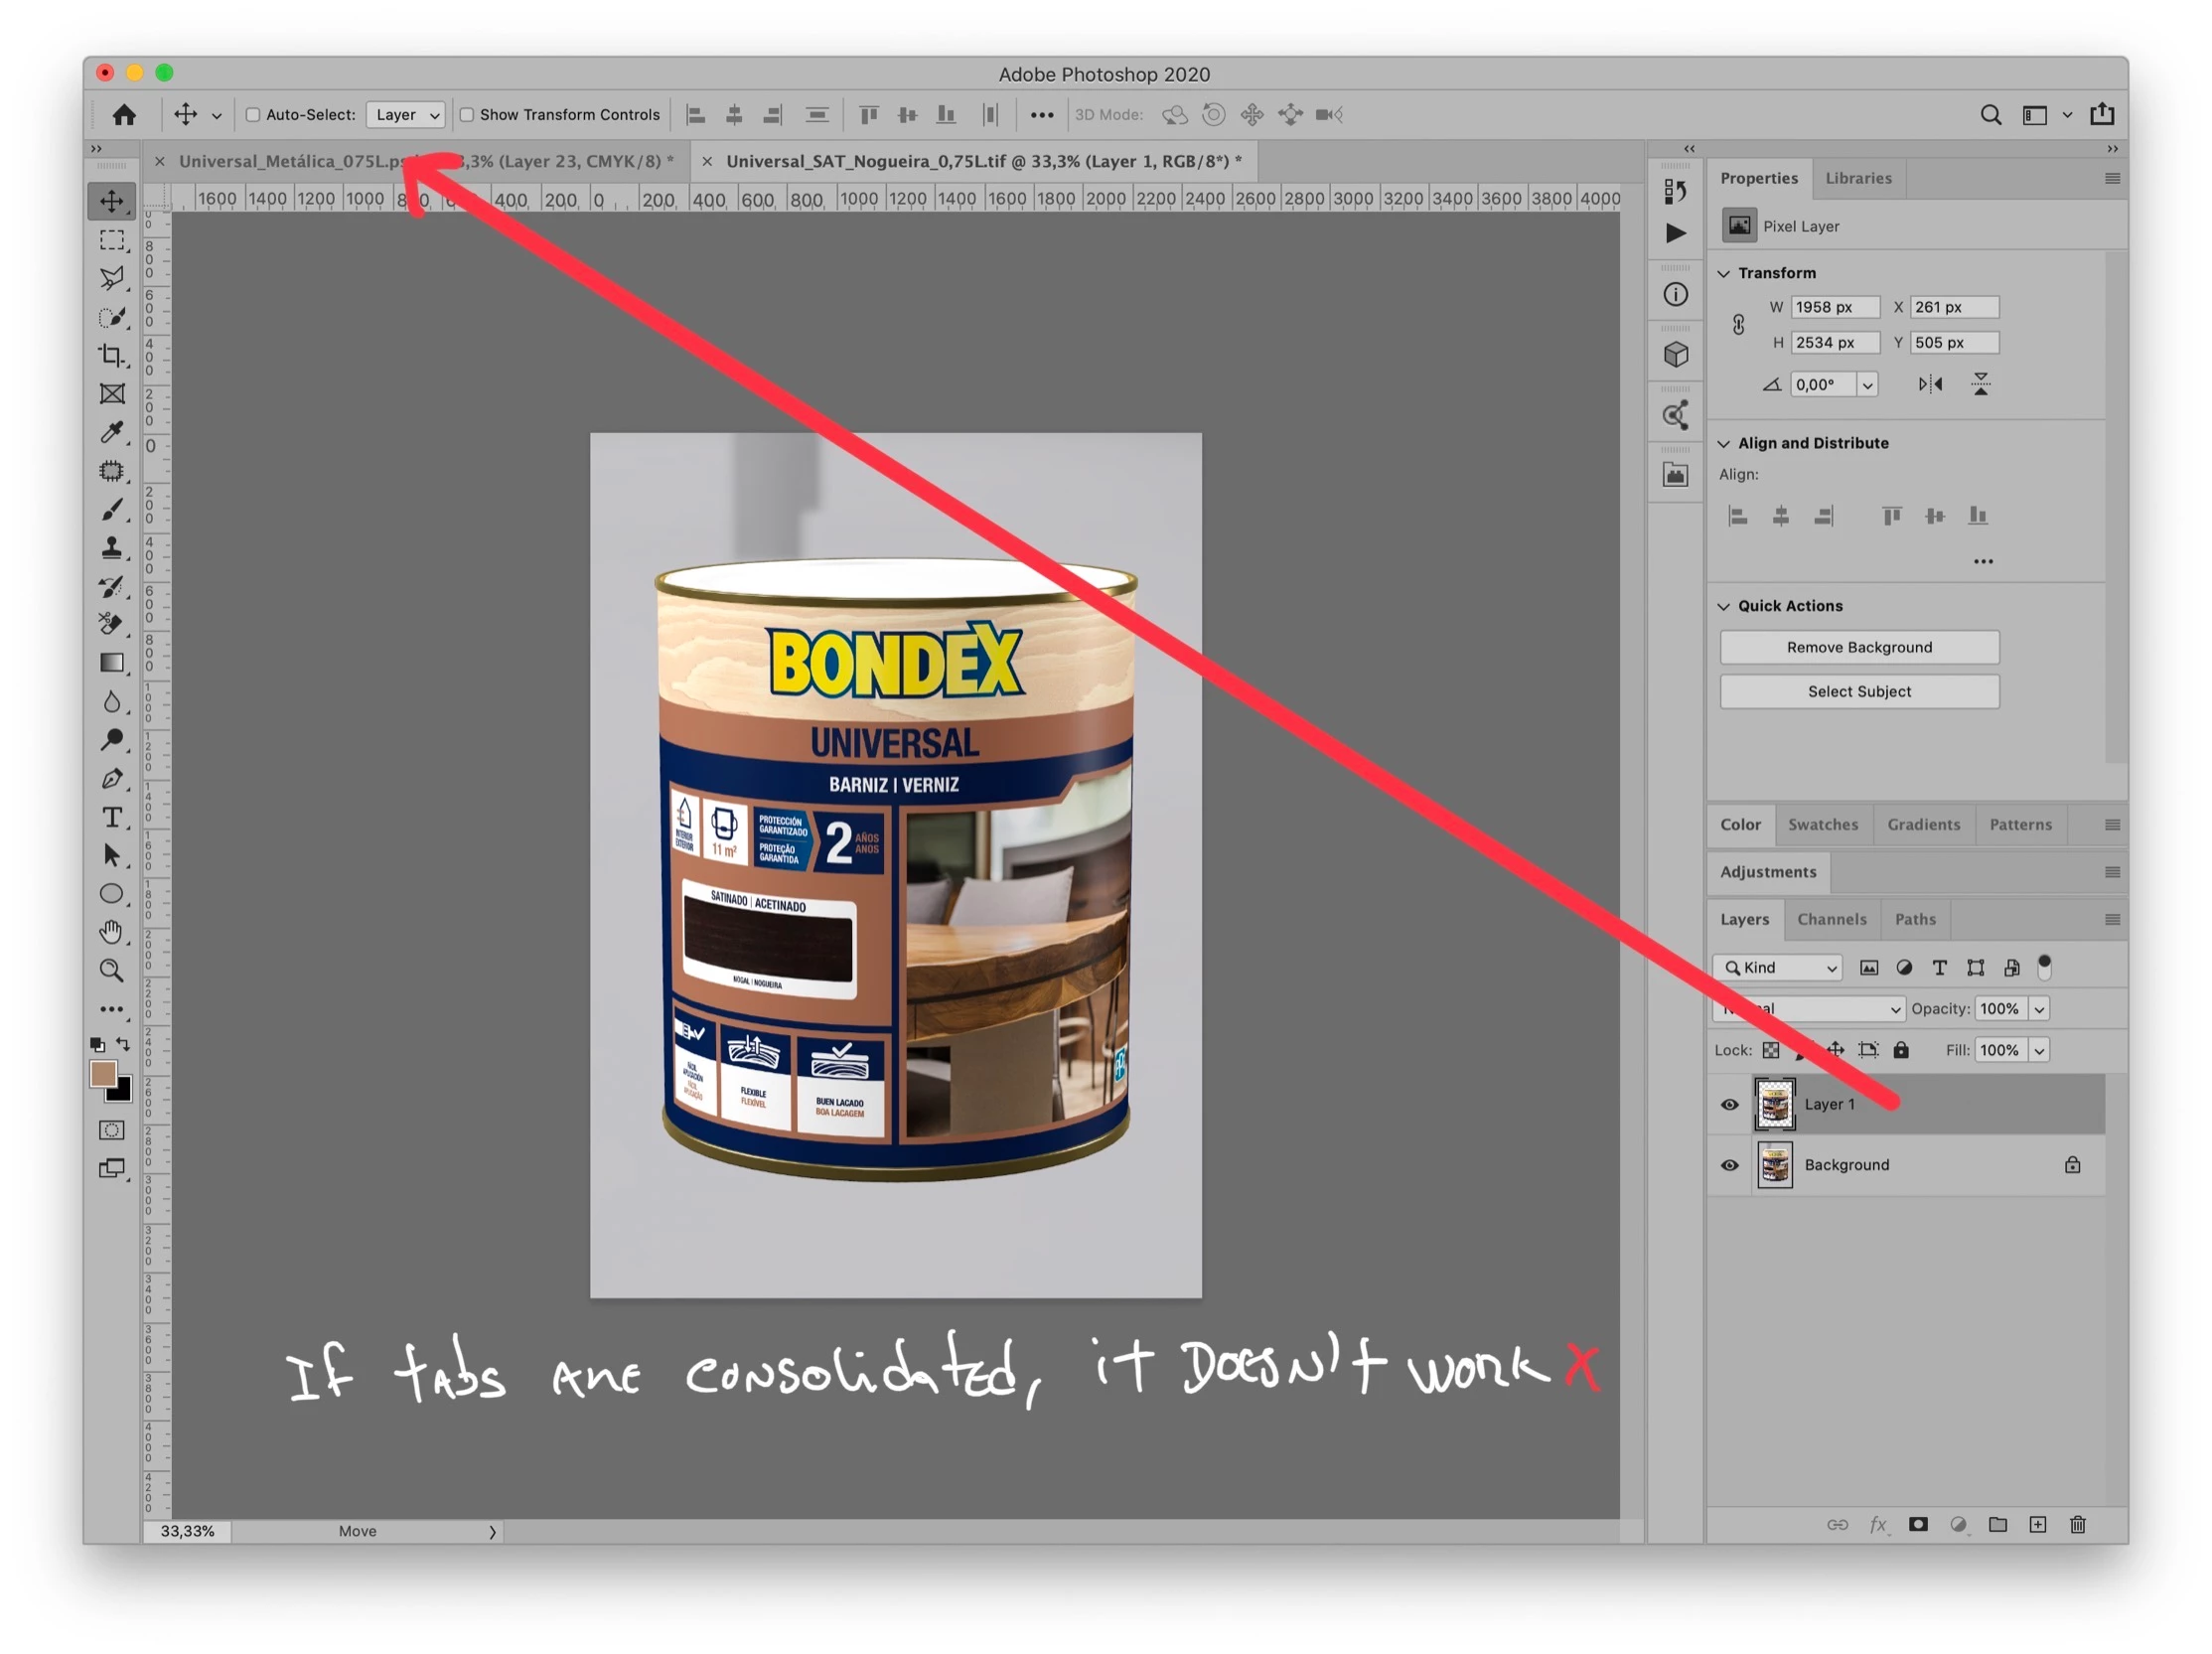Enable Show Transform Controls checkbox

467,115
